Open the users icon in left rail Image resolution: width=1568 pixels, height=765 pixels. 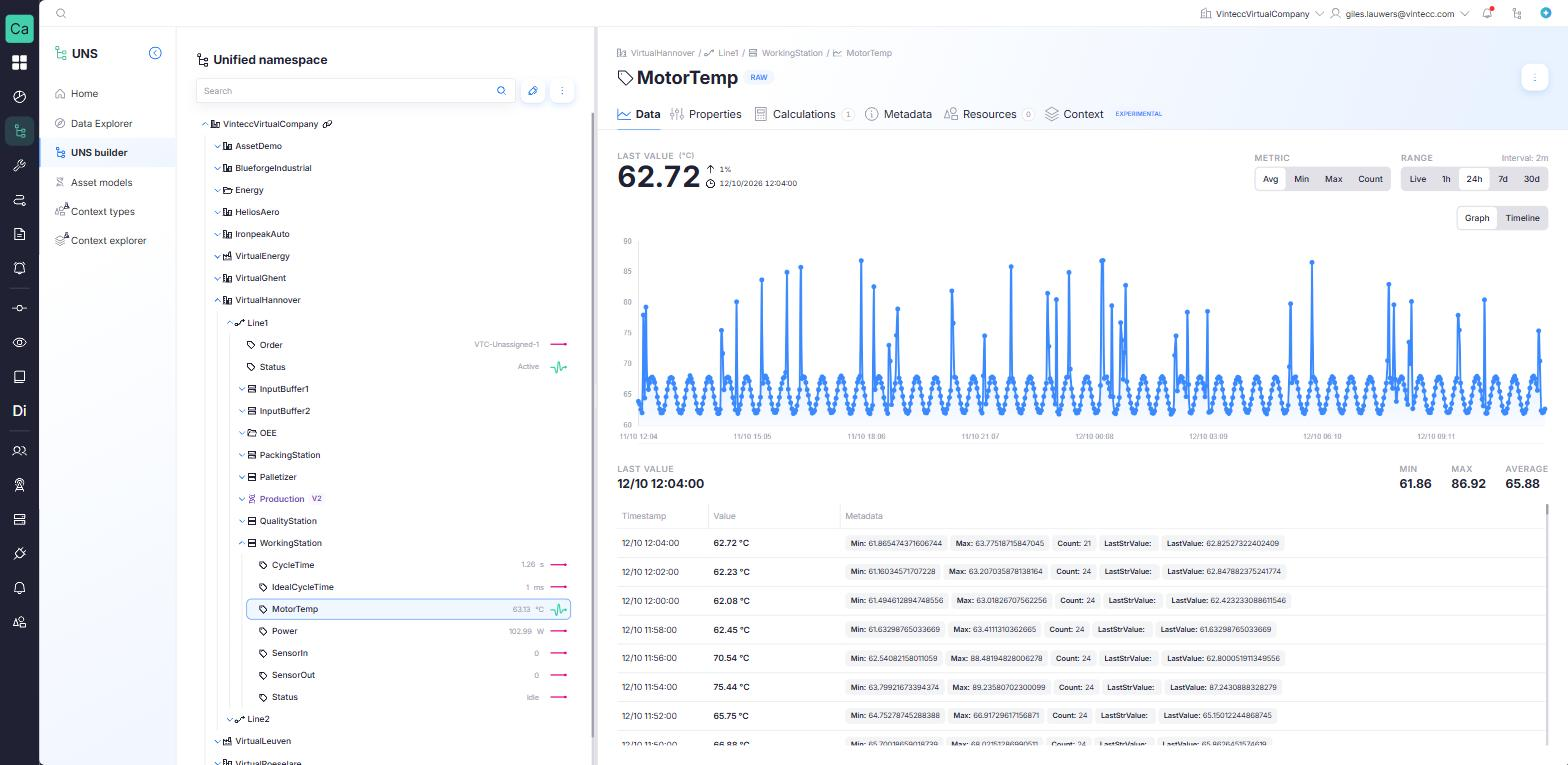point(19,451)
